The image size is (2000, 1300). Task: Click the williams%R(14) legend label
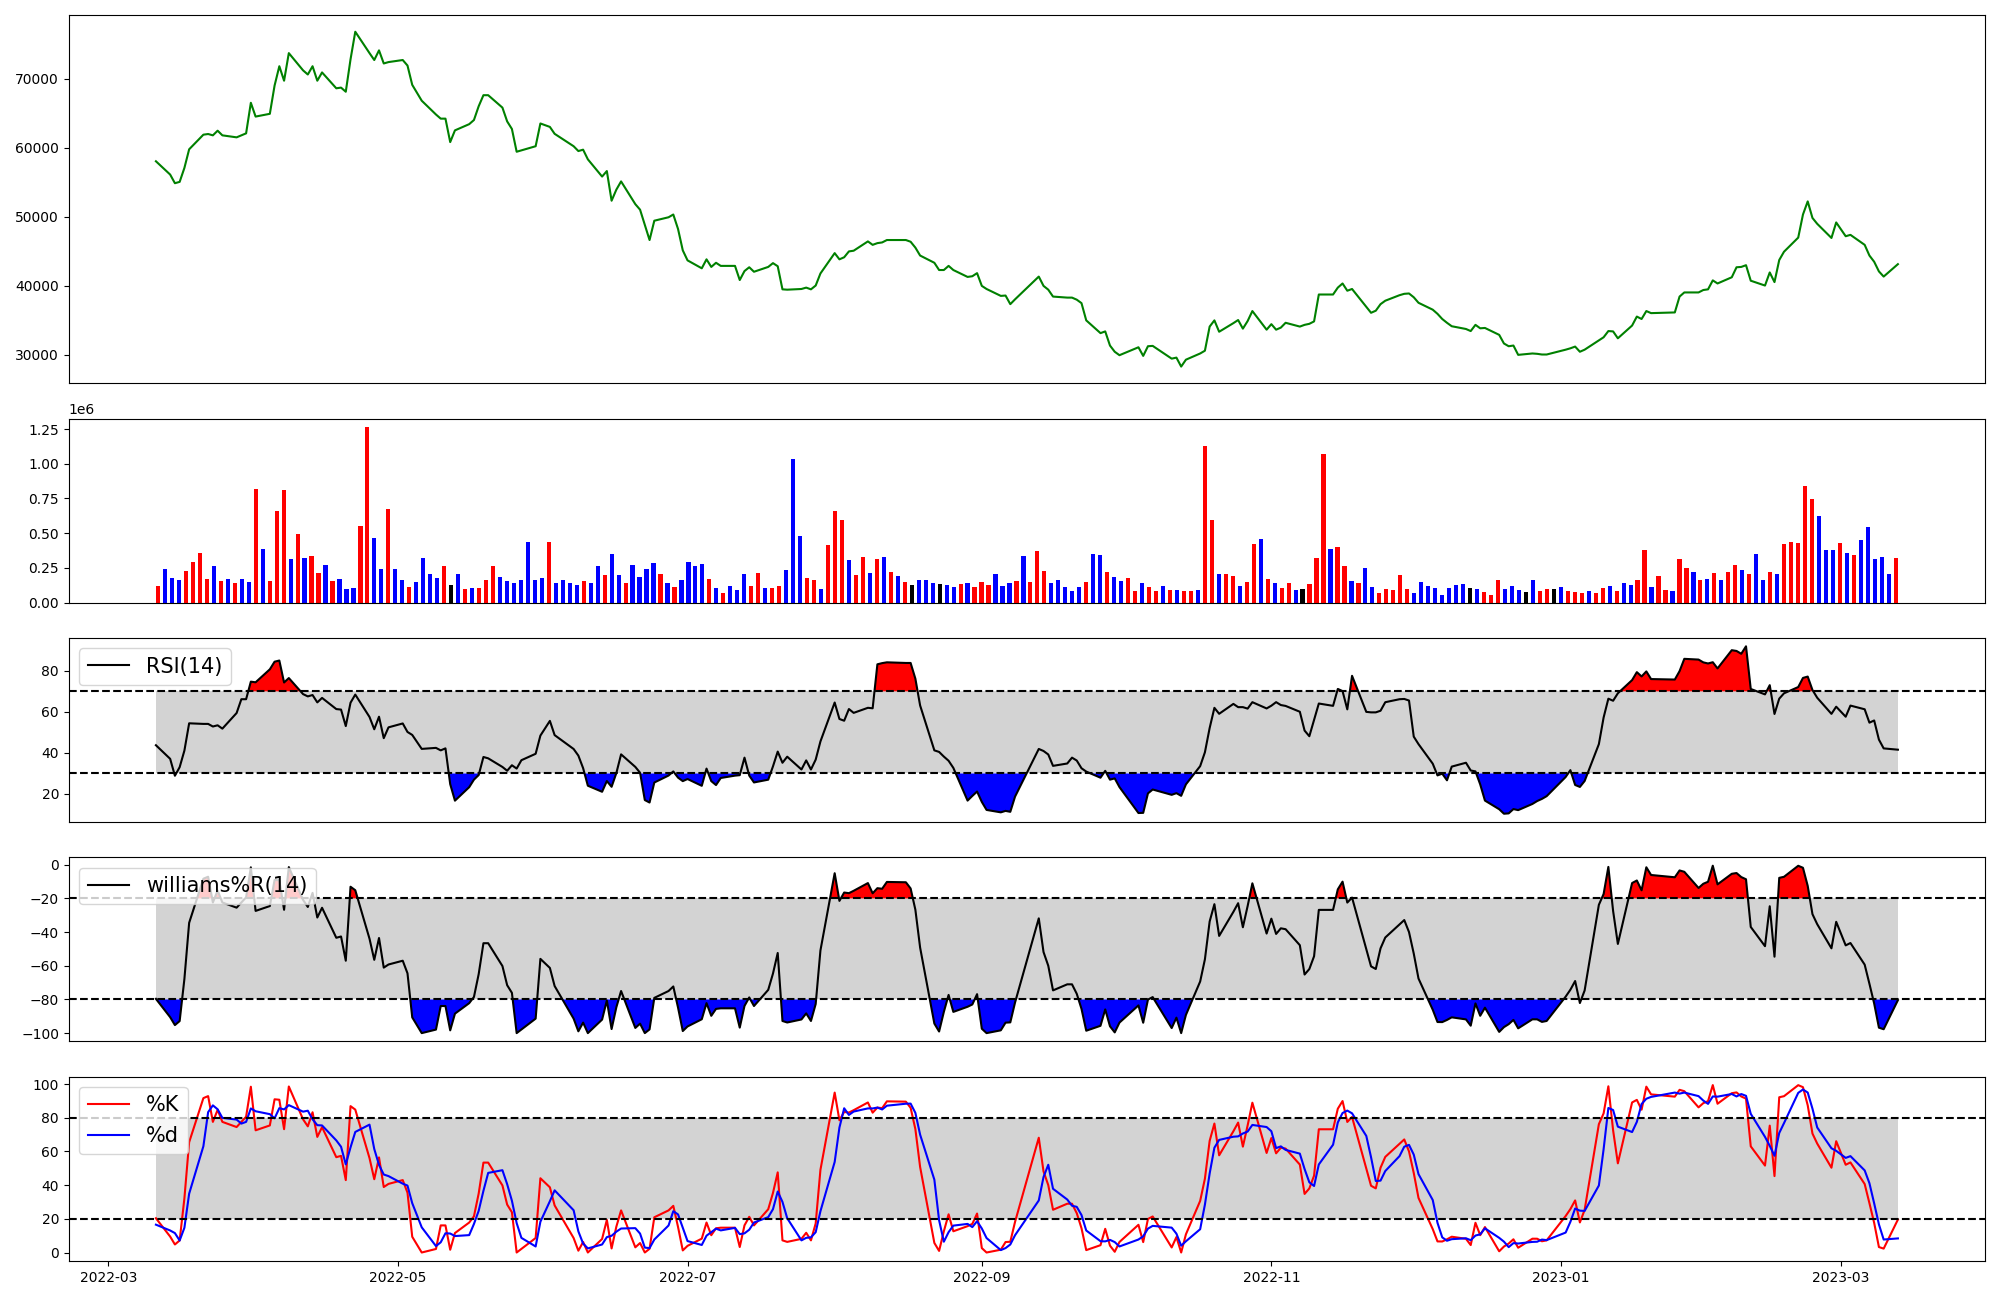pos(226,885)
